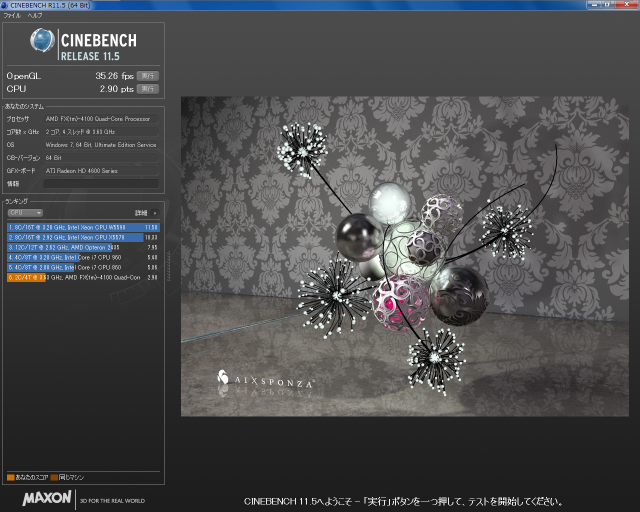The height and width of the screenshot is (512, 640).
Task: Click the rendered benchmark scene image
Action: tap(404, 256)
